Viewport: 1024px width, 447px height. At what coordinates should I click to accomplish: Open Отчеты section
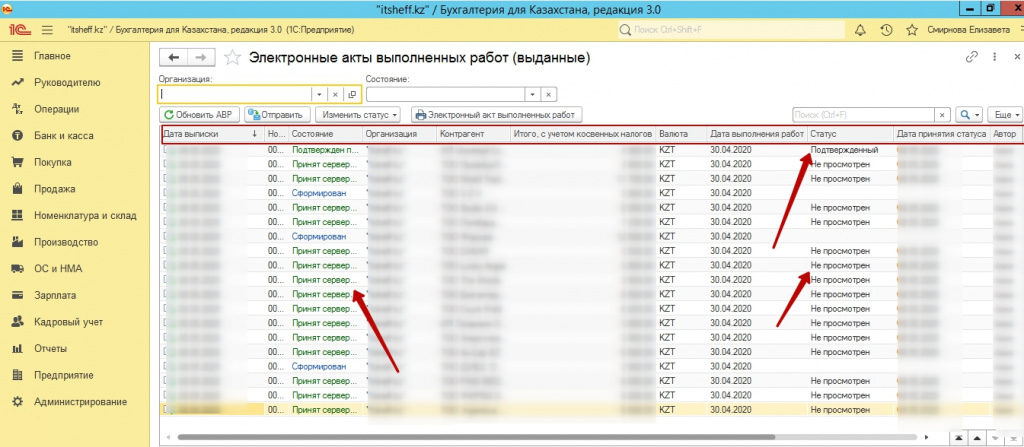point(50,348)
